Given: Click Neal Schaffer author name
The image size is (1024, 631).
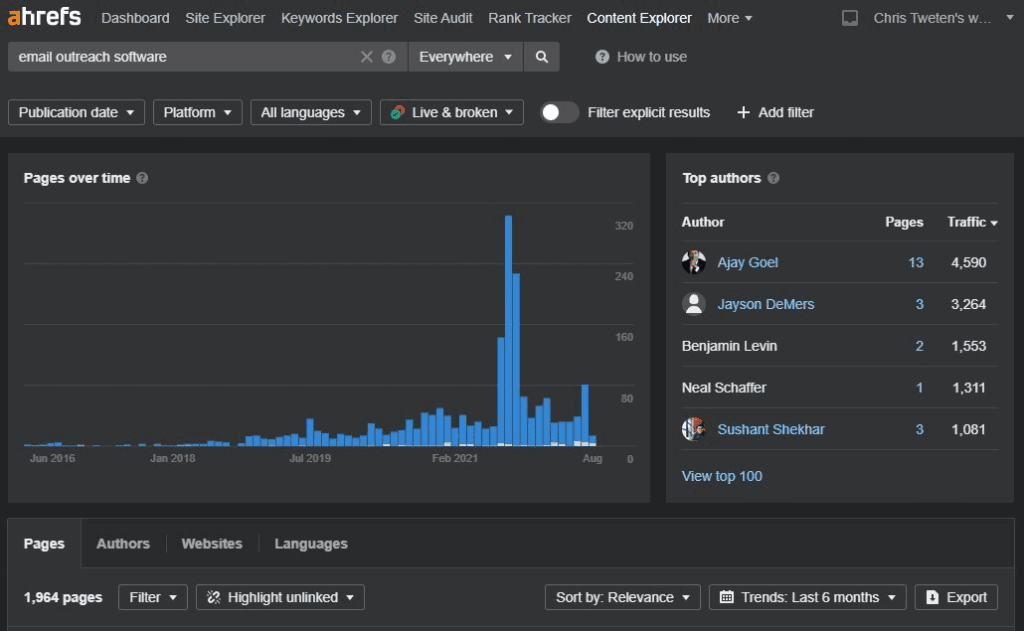Looking at the screenshot, I should 724,387.
